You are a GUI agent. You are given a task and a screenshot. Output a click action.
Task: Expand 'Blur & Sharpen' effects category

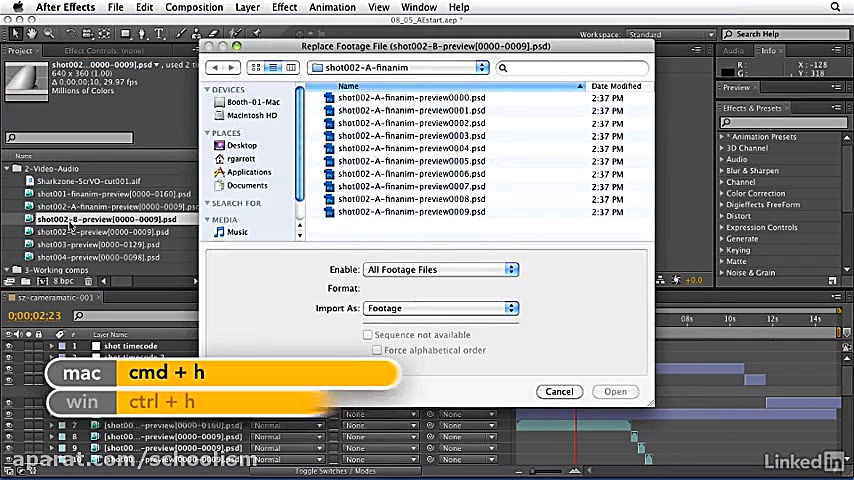click(722, 171)
